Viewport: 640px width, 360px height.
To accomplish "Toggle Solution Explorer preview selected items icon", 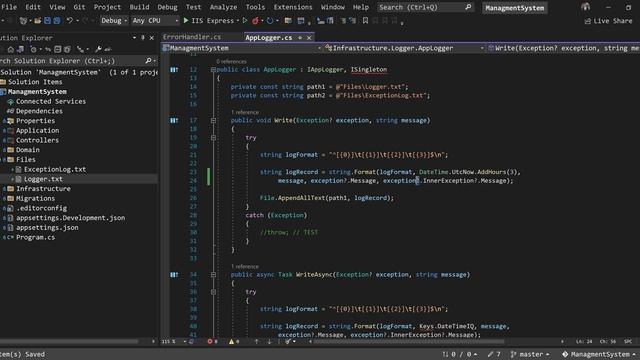I will (108, 49).
